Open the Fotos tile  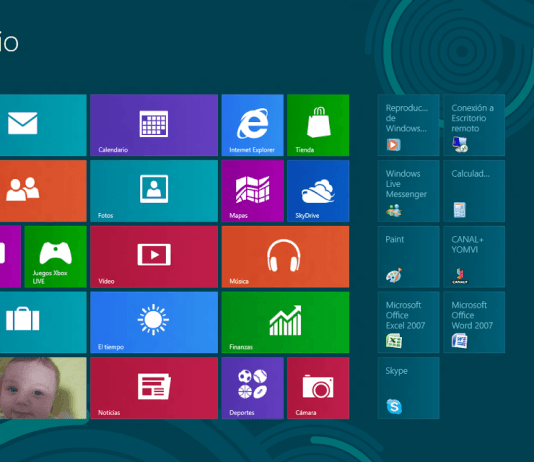(154, 191)
